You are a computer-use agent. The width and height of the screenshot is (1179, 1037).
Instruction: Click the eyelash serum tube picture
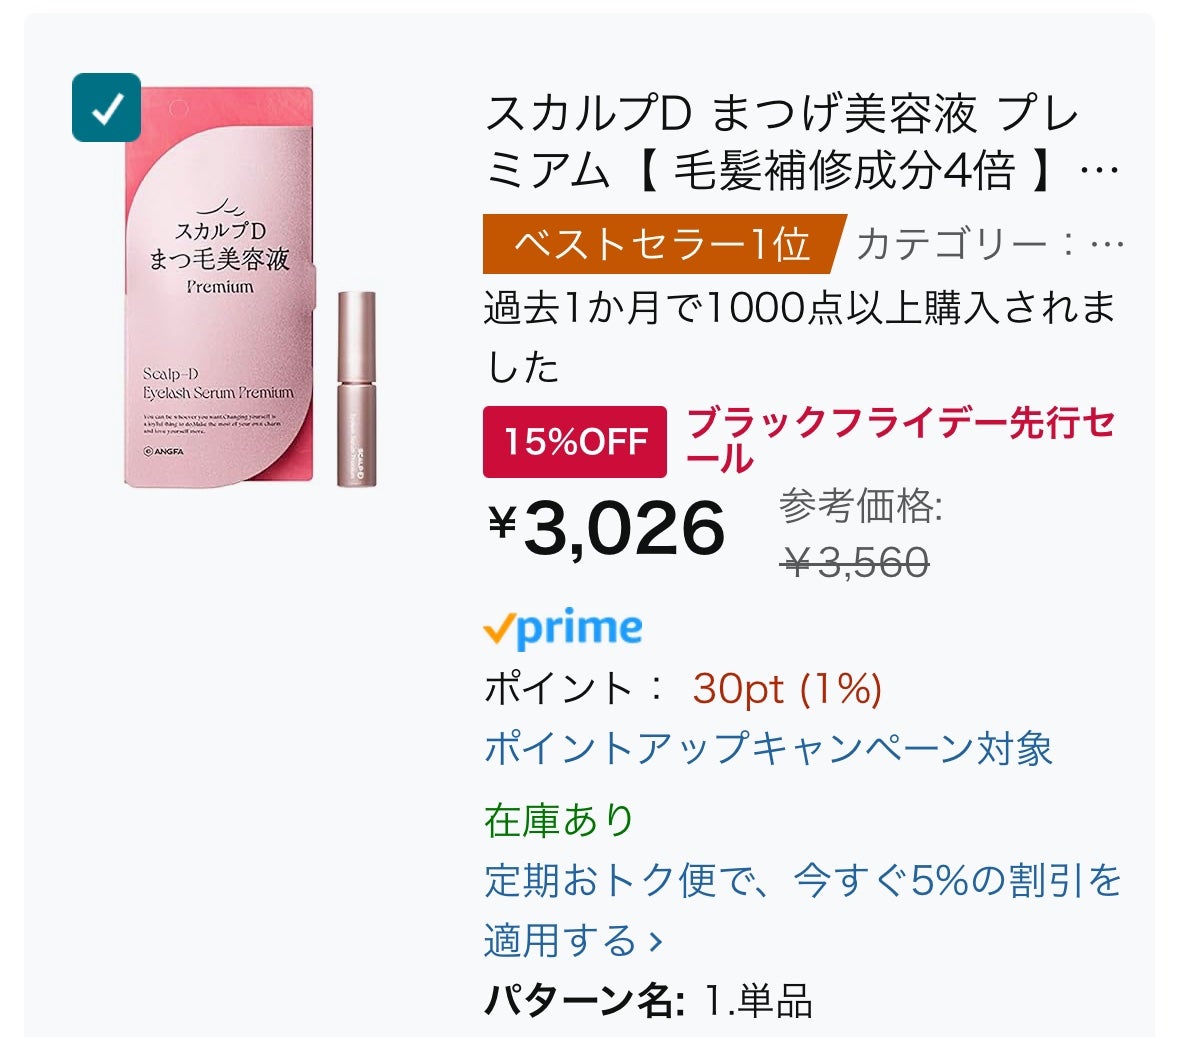click(x=356, y=388)
